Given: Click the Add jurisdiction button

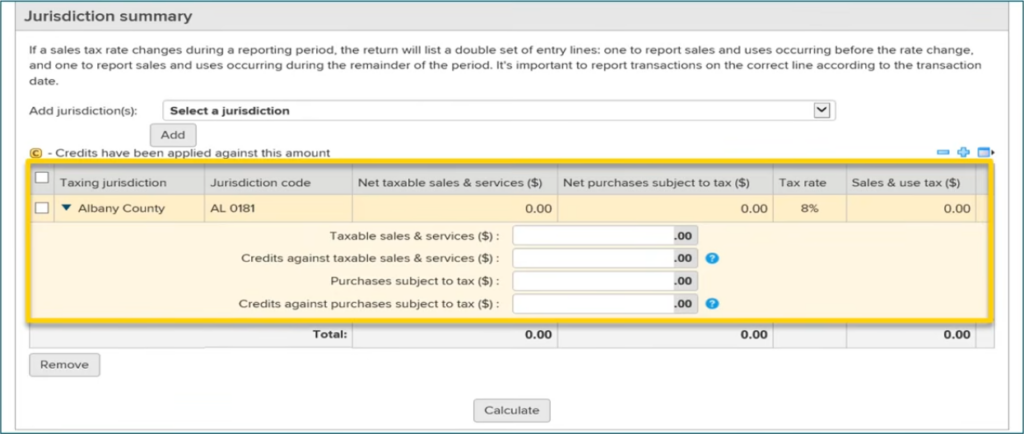Looking at the screenshot, I should pos(173,135).
